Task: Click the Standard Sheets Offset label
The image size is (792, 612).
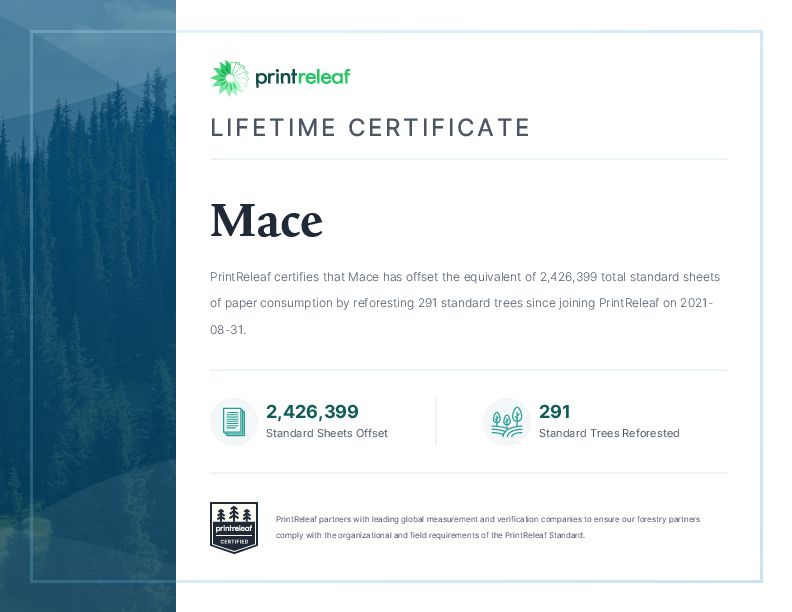Action: [327, 433]
